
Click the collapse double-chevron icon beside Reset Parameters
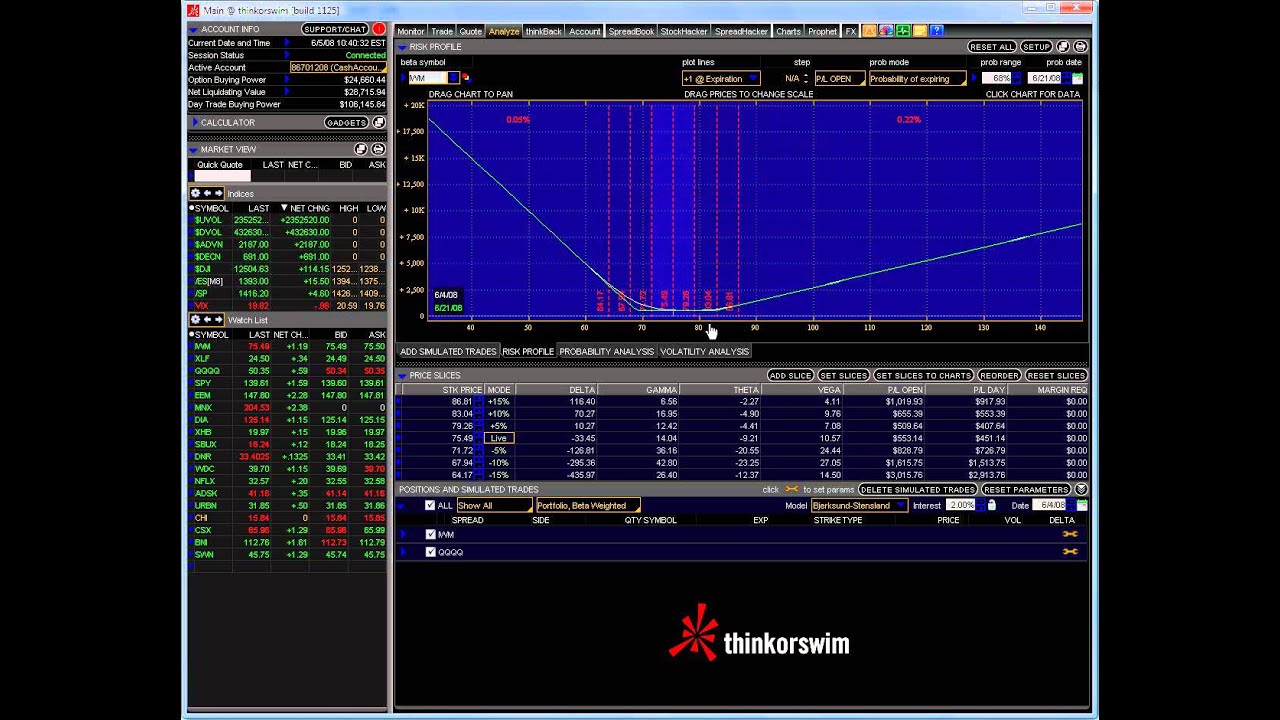pyautogui.click(x=1080, y=490)
